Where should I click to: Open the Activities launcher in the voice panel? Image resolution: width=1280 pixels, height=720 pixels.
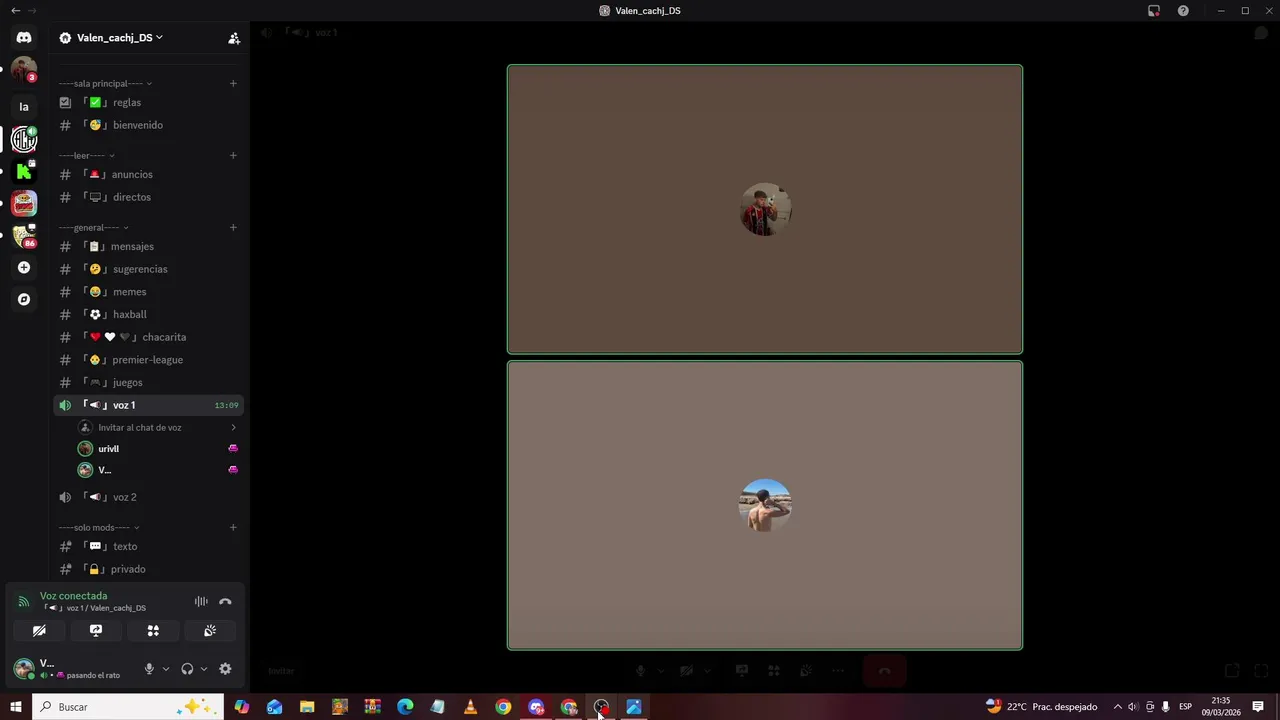coord(153,631)
